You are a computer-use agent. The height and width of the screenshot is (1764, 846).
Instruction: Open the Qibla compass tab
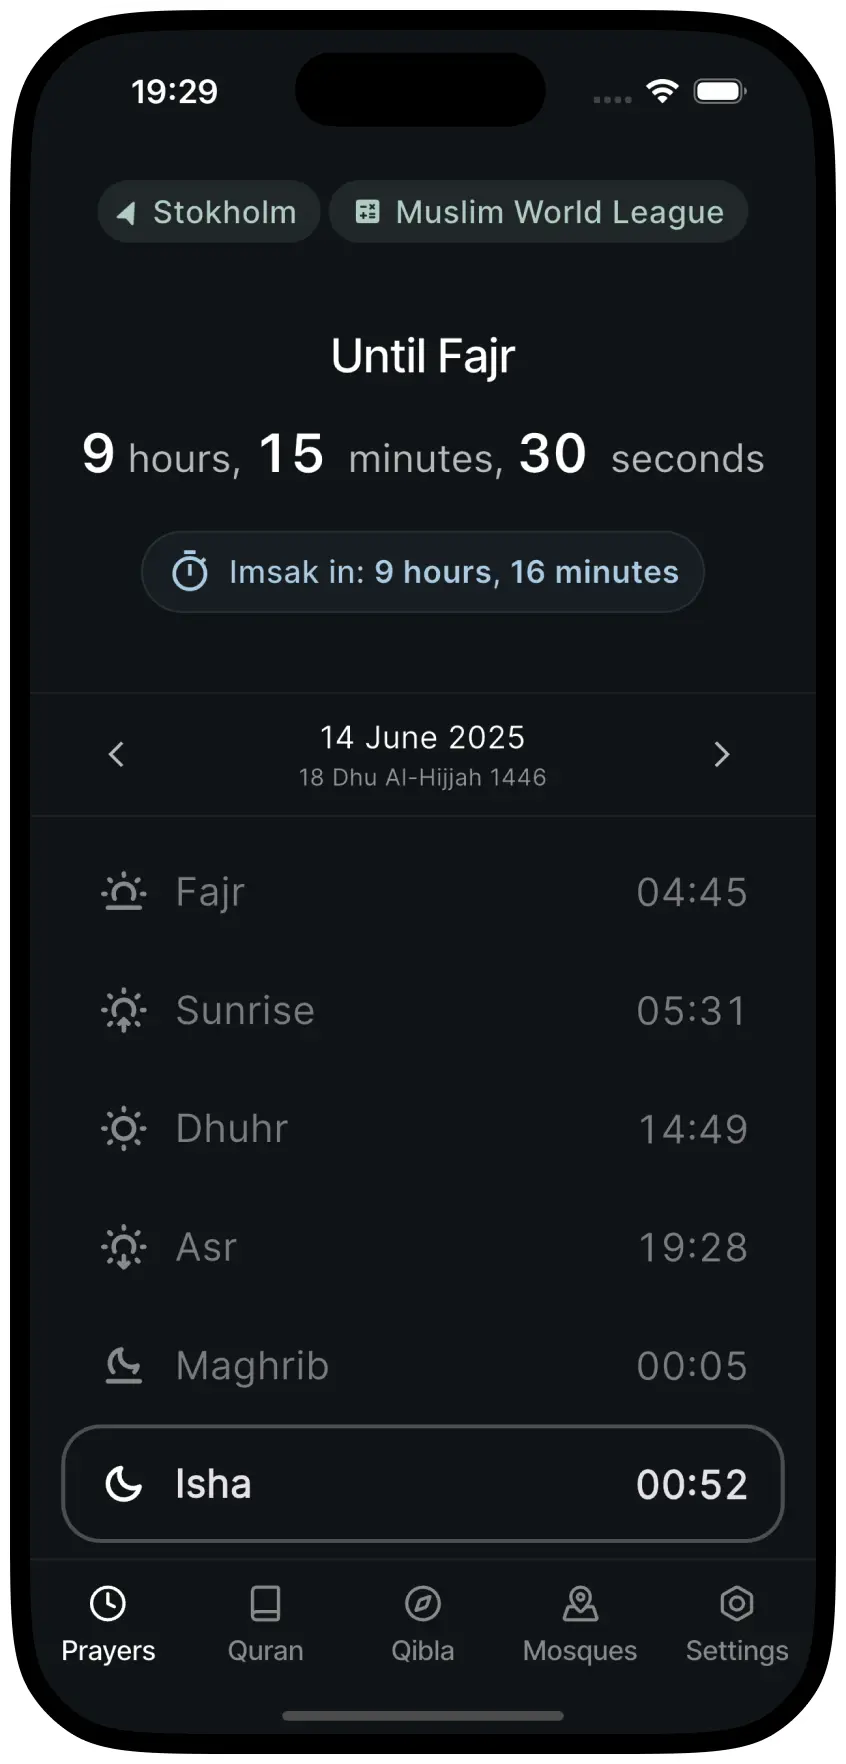423,1624
